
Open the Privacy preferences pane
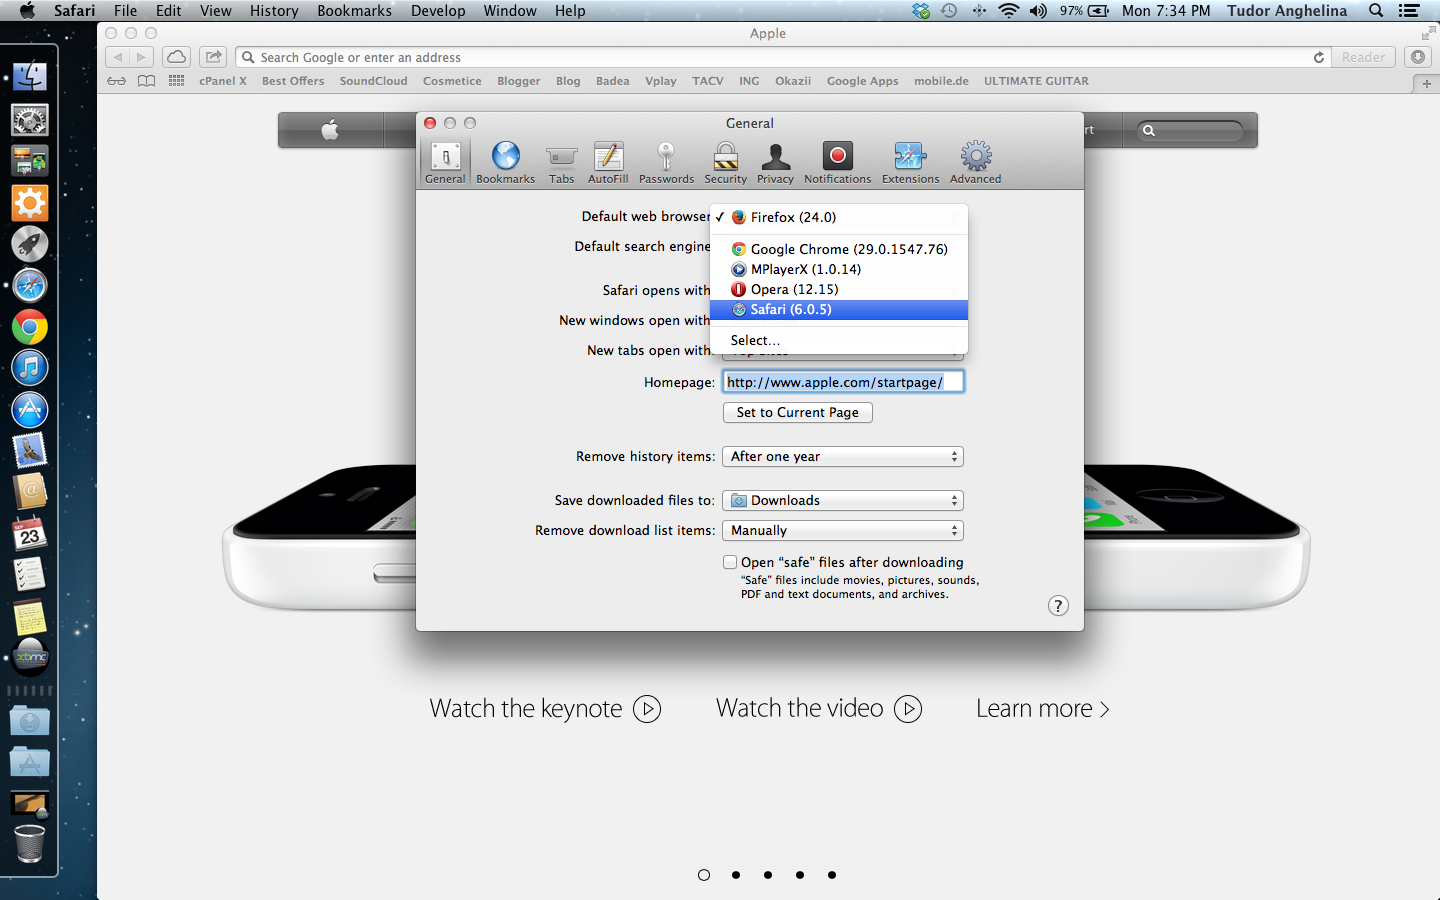(x=775, y=163)
